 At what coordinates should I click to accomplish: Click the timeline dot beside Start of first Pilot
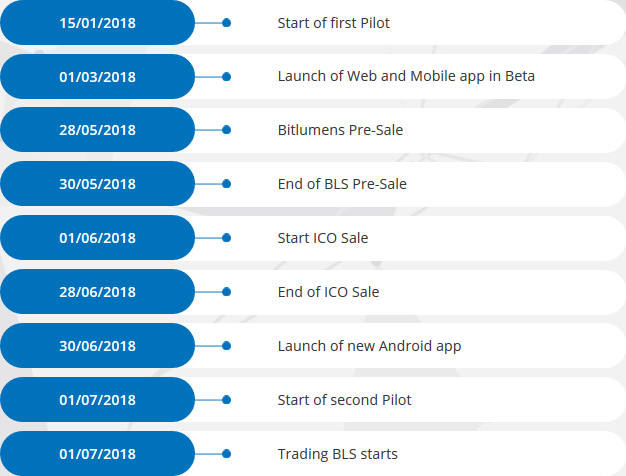(226, 23)
